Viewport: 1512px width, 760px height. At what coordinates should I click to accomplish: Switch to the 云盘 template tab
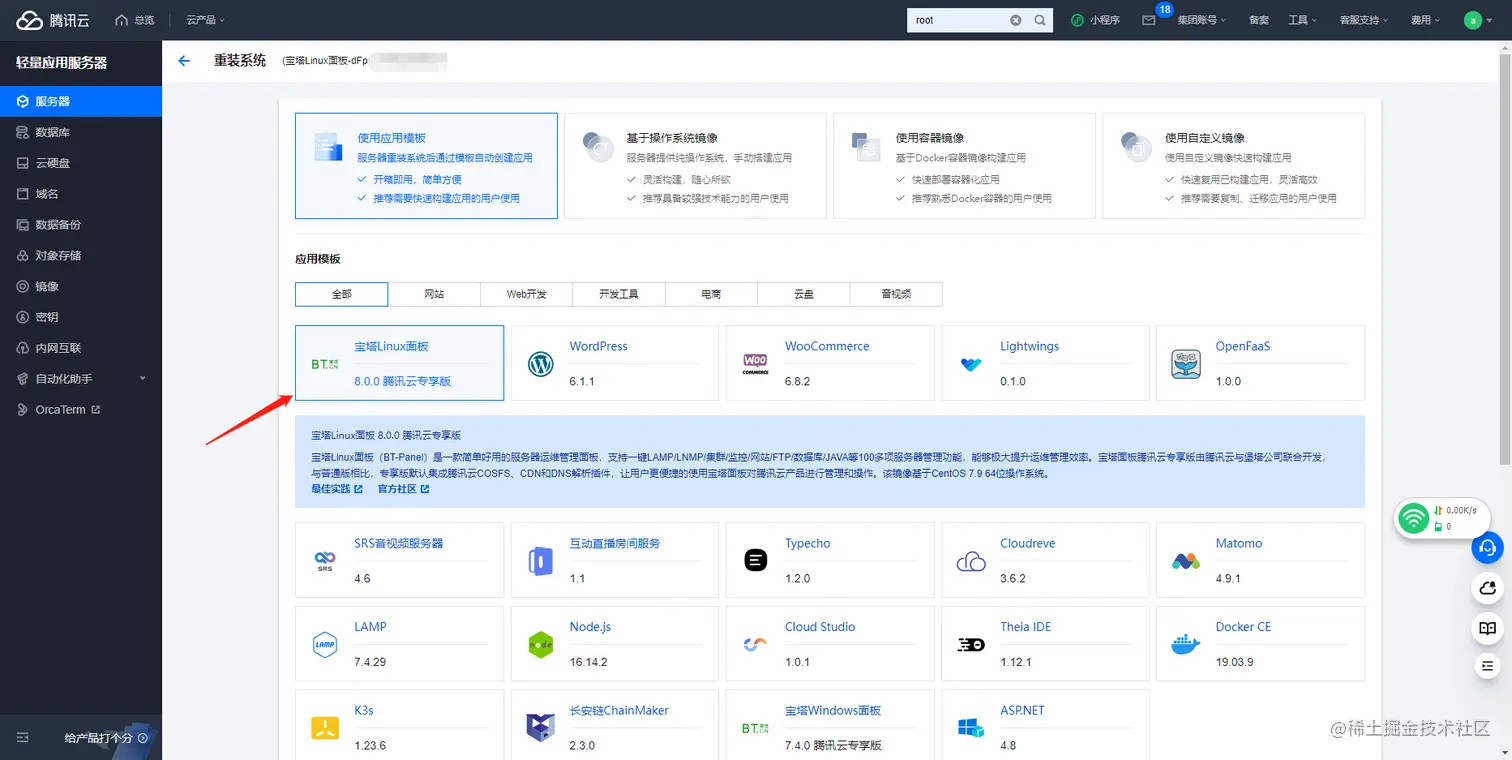click(804, 294)
